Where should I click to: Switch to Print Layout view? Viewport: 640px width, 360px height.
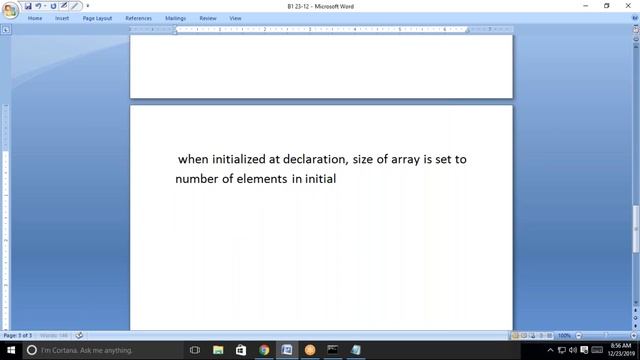(x=515, y=336)
